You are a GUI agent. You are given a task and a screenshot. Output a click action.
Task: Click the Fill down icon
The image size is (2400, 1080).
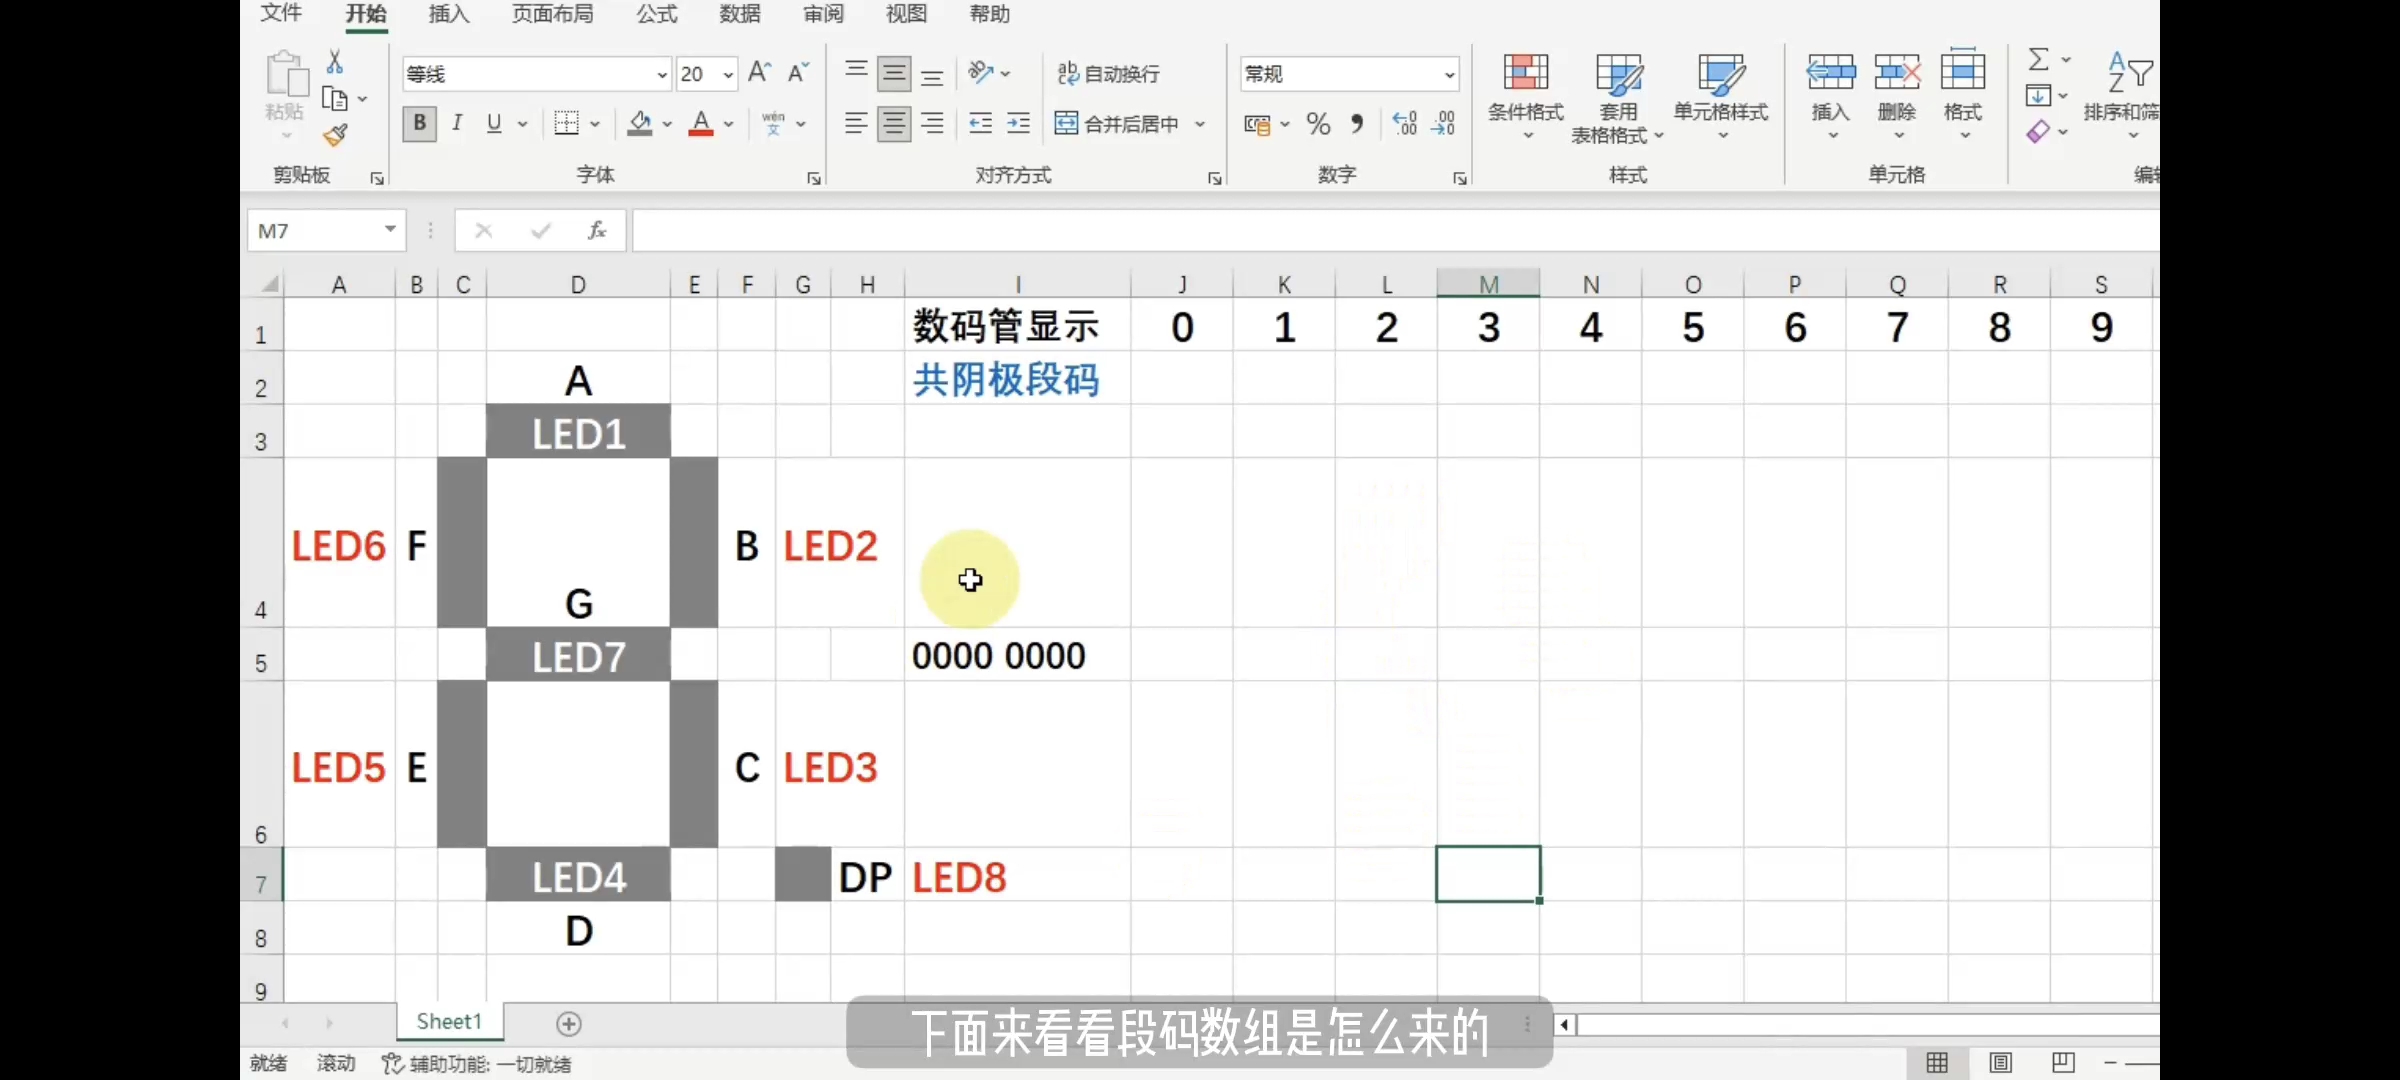coord(2038,96)
